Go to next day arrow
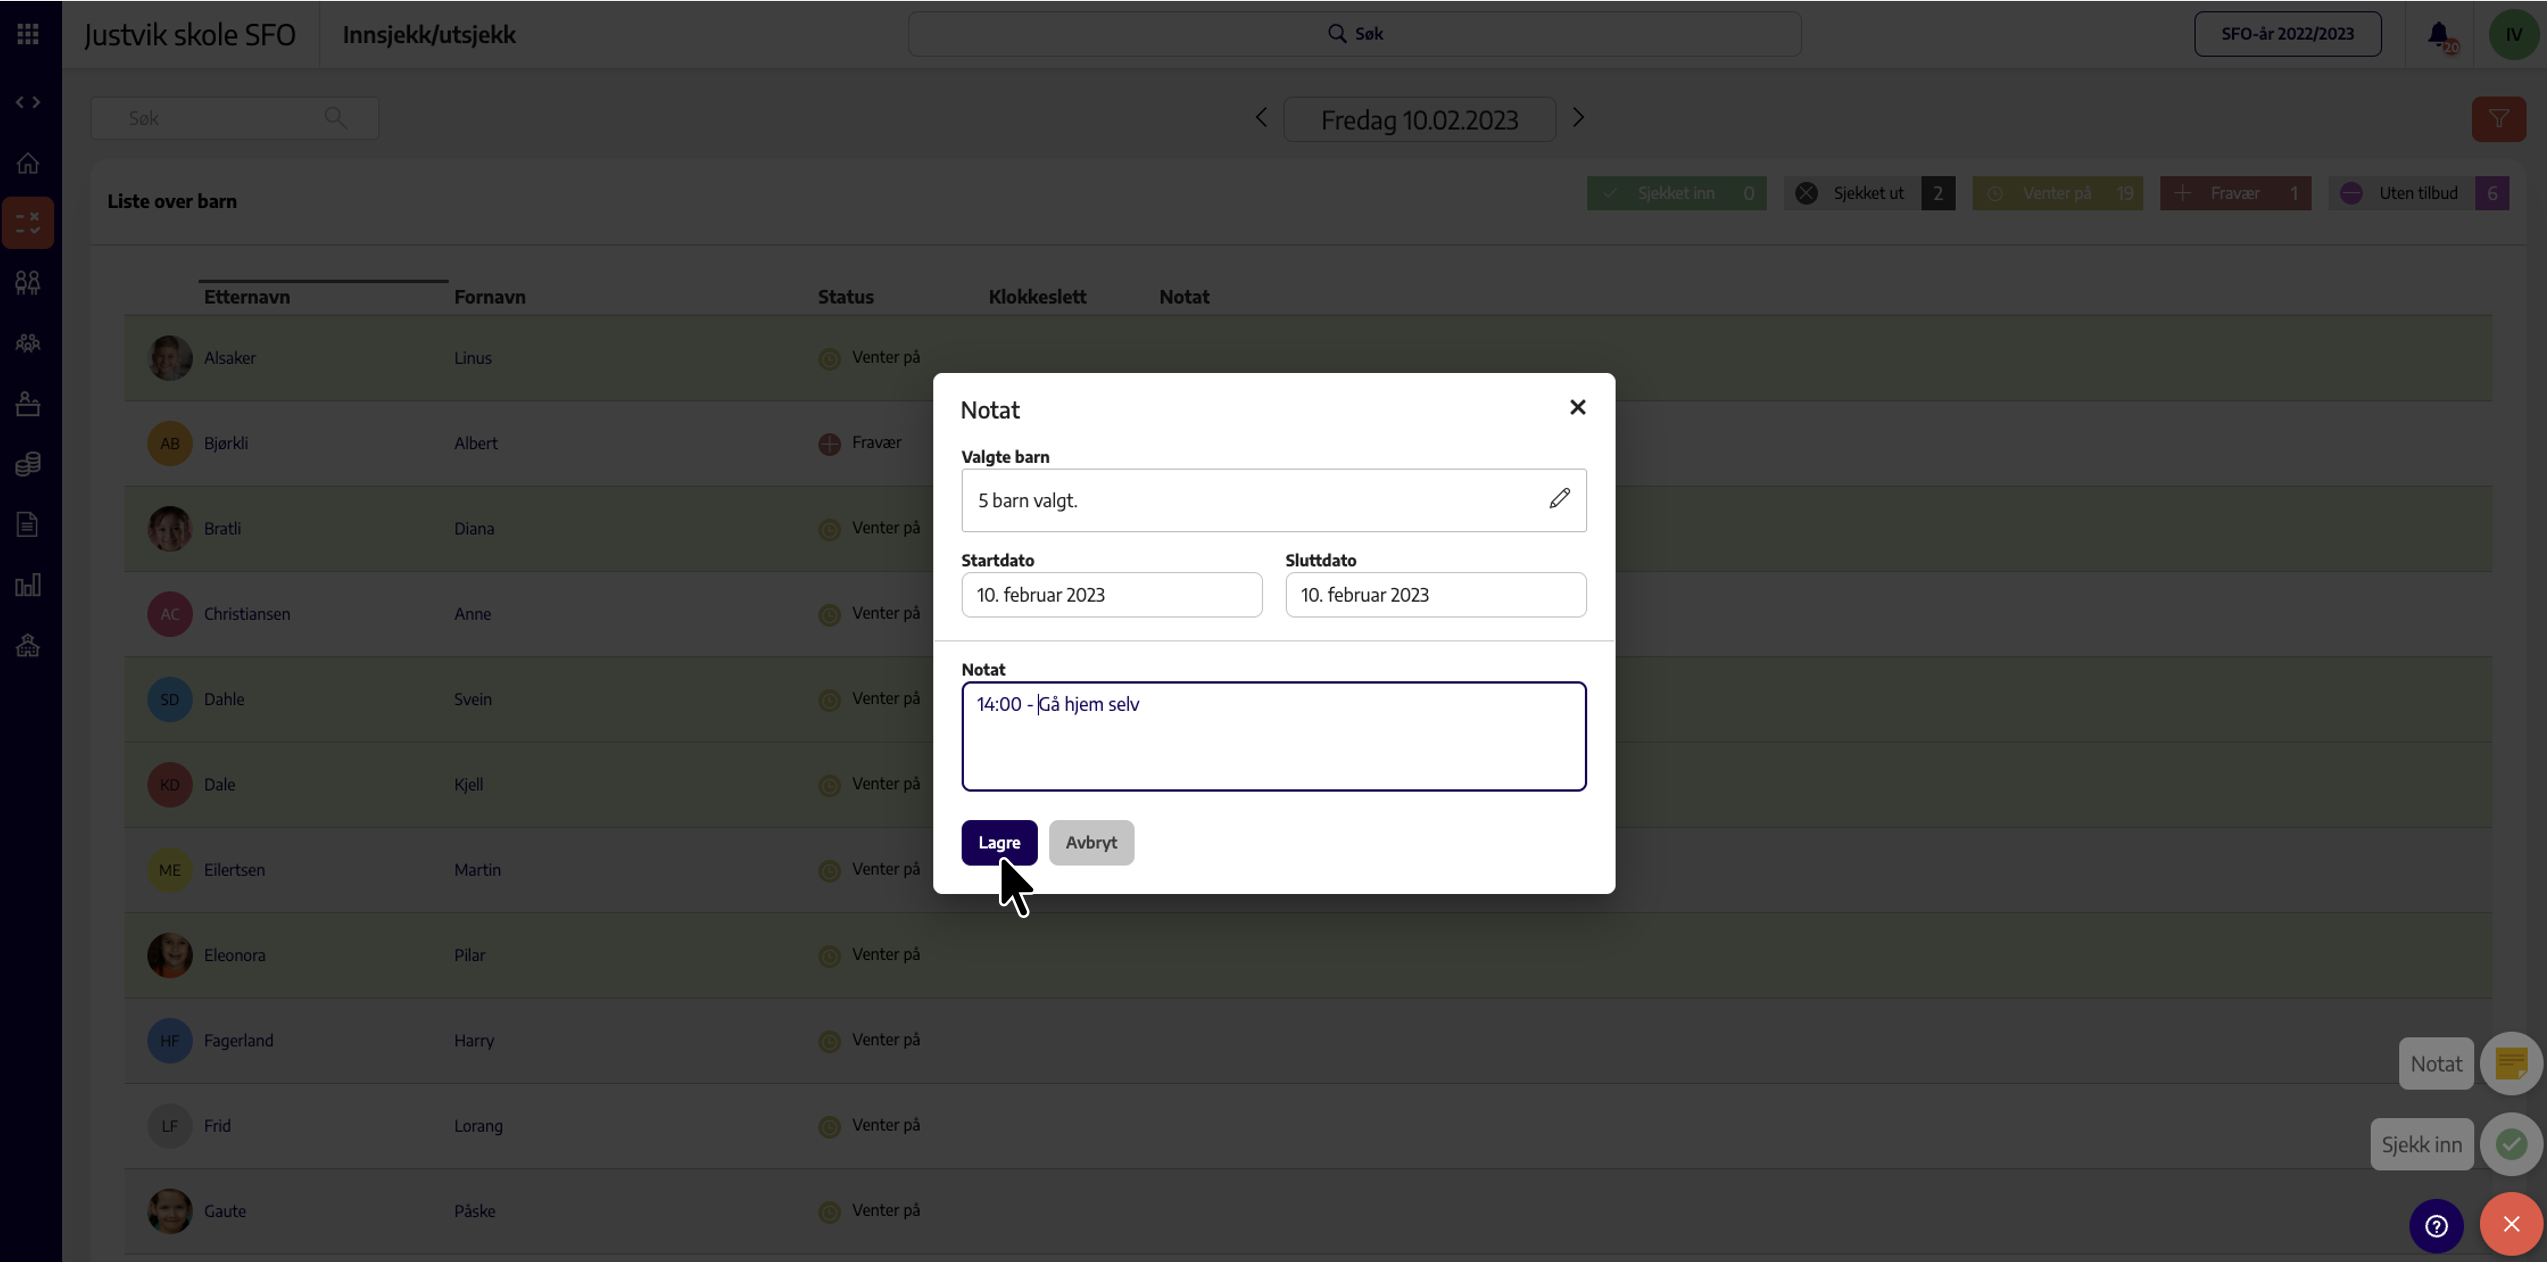2547x1262 pixels. [x=1578, y=118]
